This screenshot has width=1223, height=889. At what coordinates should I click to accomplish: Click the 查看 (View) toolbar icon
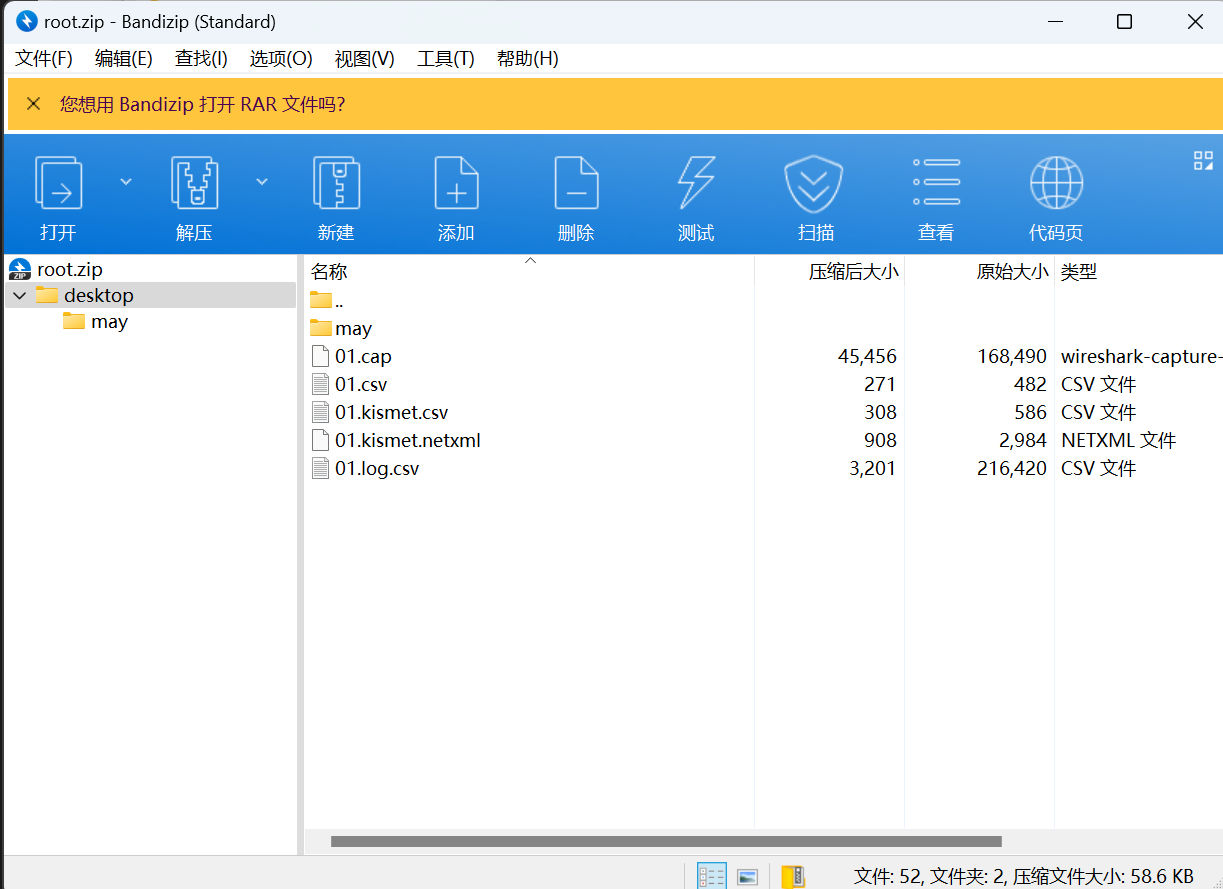click(x=936, y=183)
